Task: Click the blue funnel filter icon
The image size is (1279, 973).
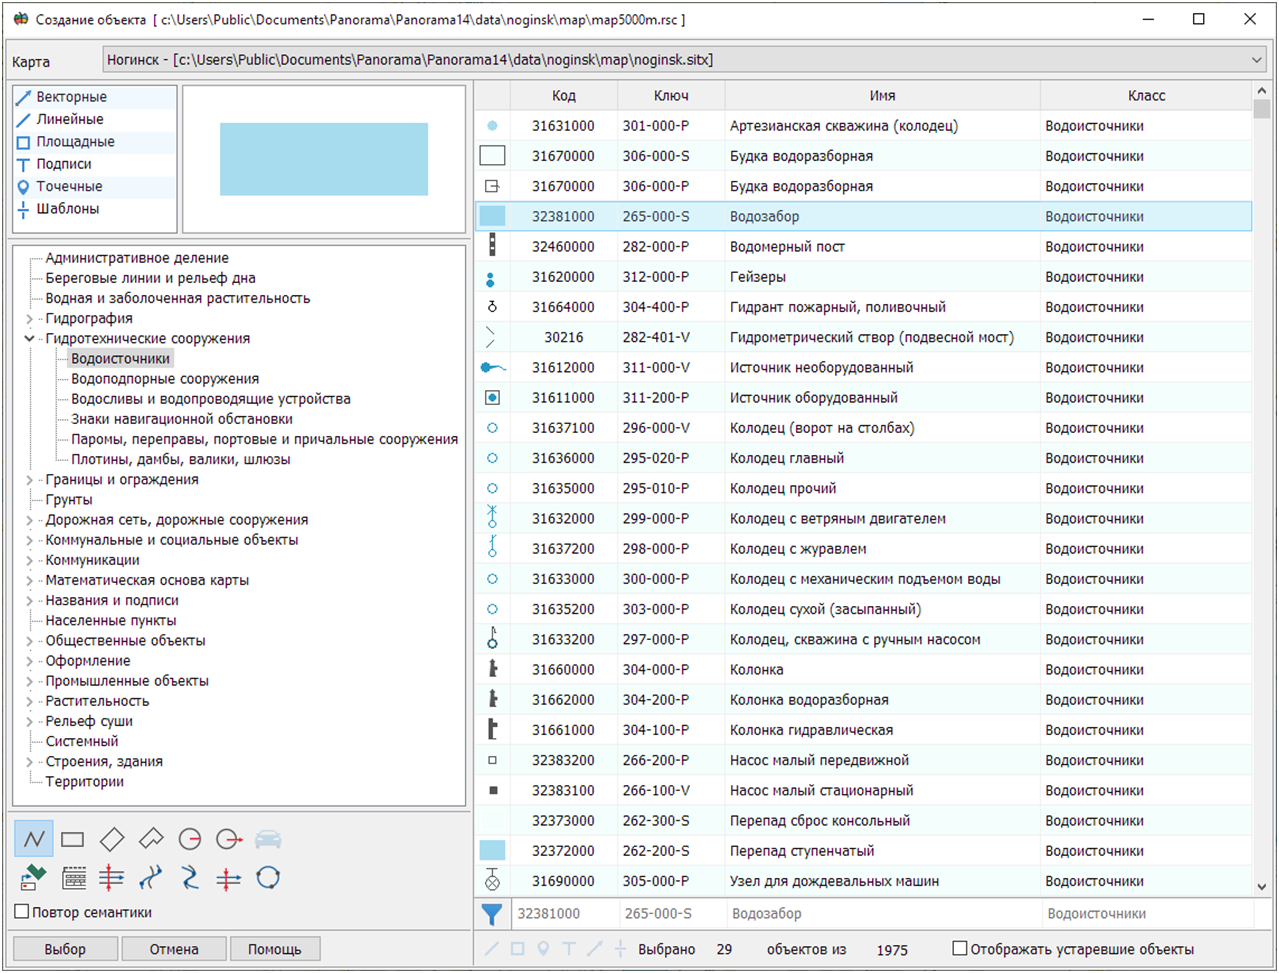Action: (x=492, y=914)
